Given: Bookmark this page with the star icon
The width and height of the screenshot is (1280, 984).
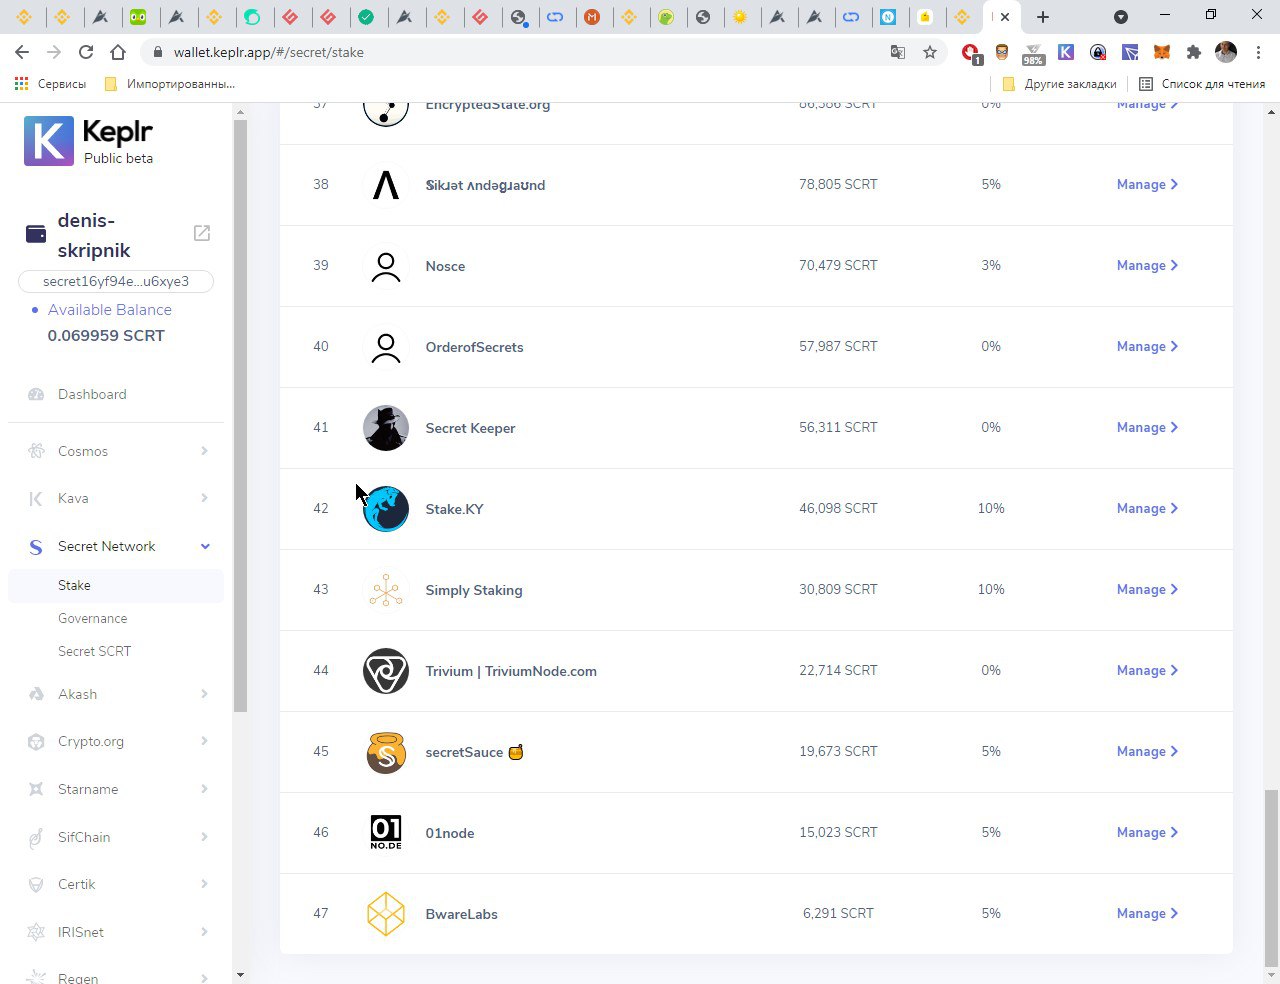Looking at the screenshot, I should (930, 52).
